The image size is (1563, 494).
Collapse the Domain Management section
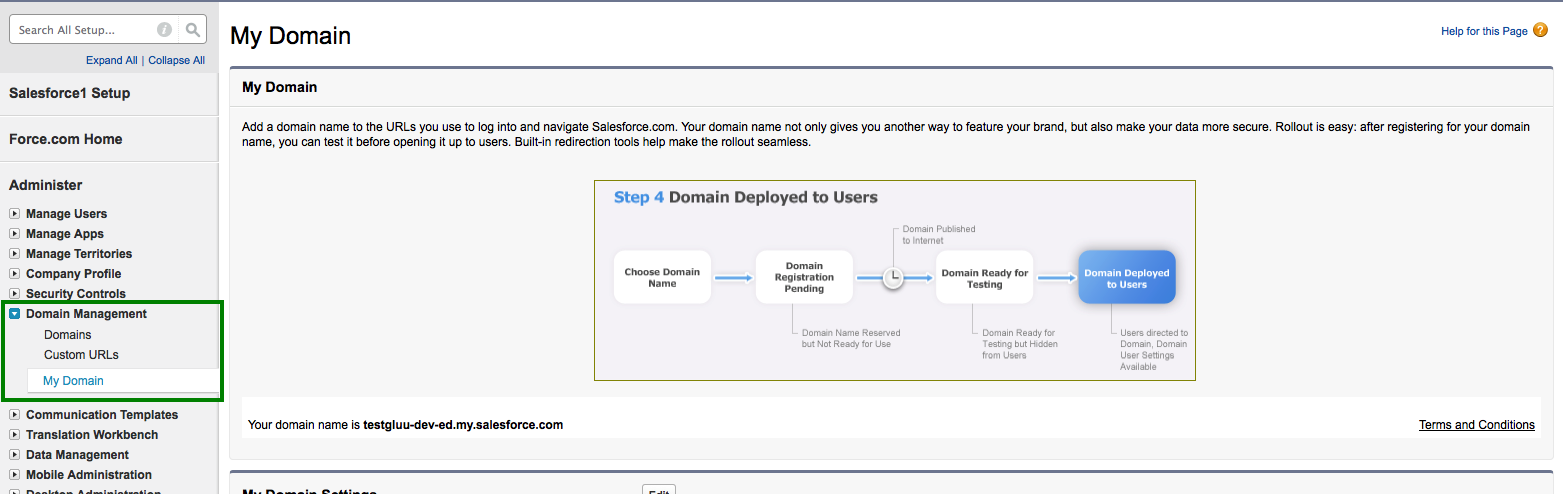(x=14, y=314)
